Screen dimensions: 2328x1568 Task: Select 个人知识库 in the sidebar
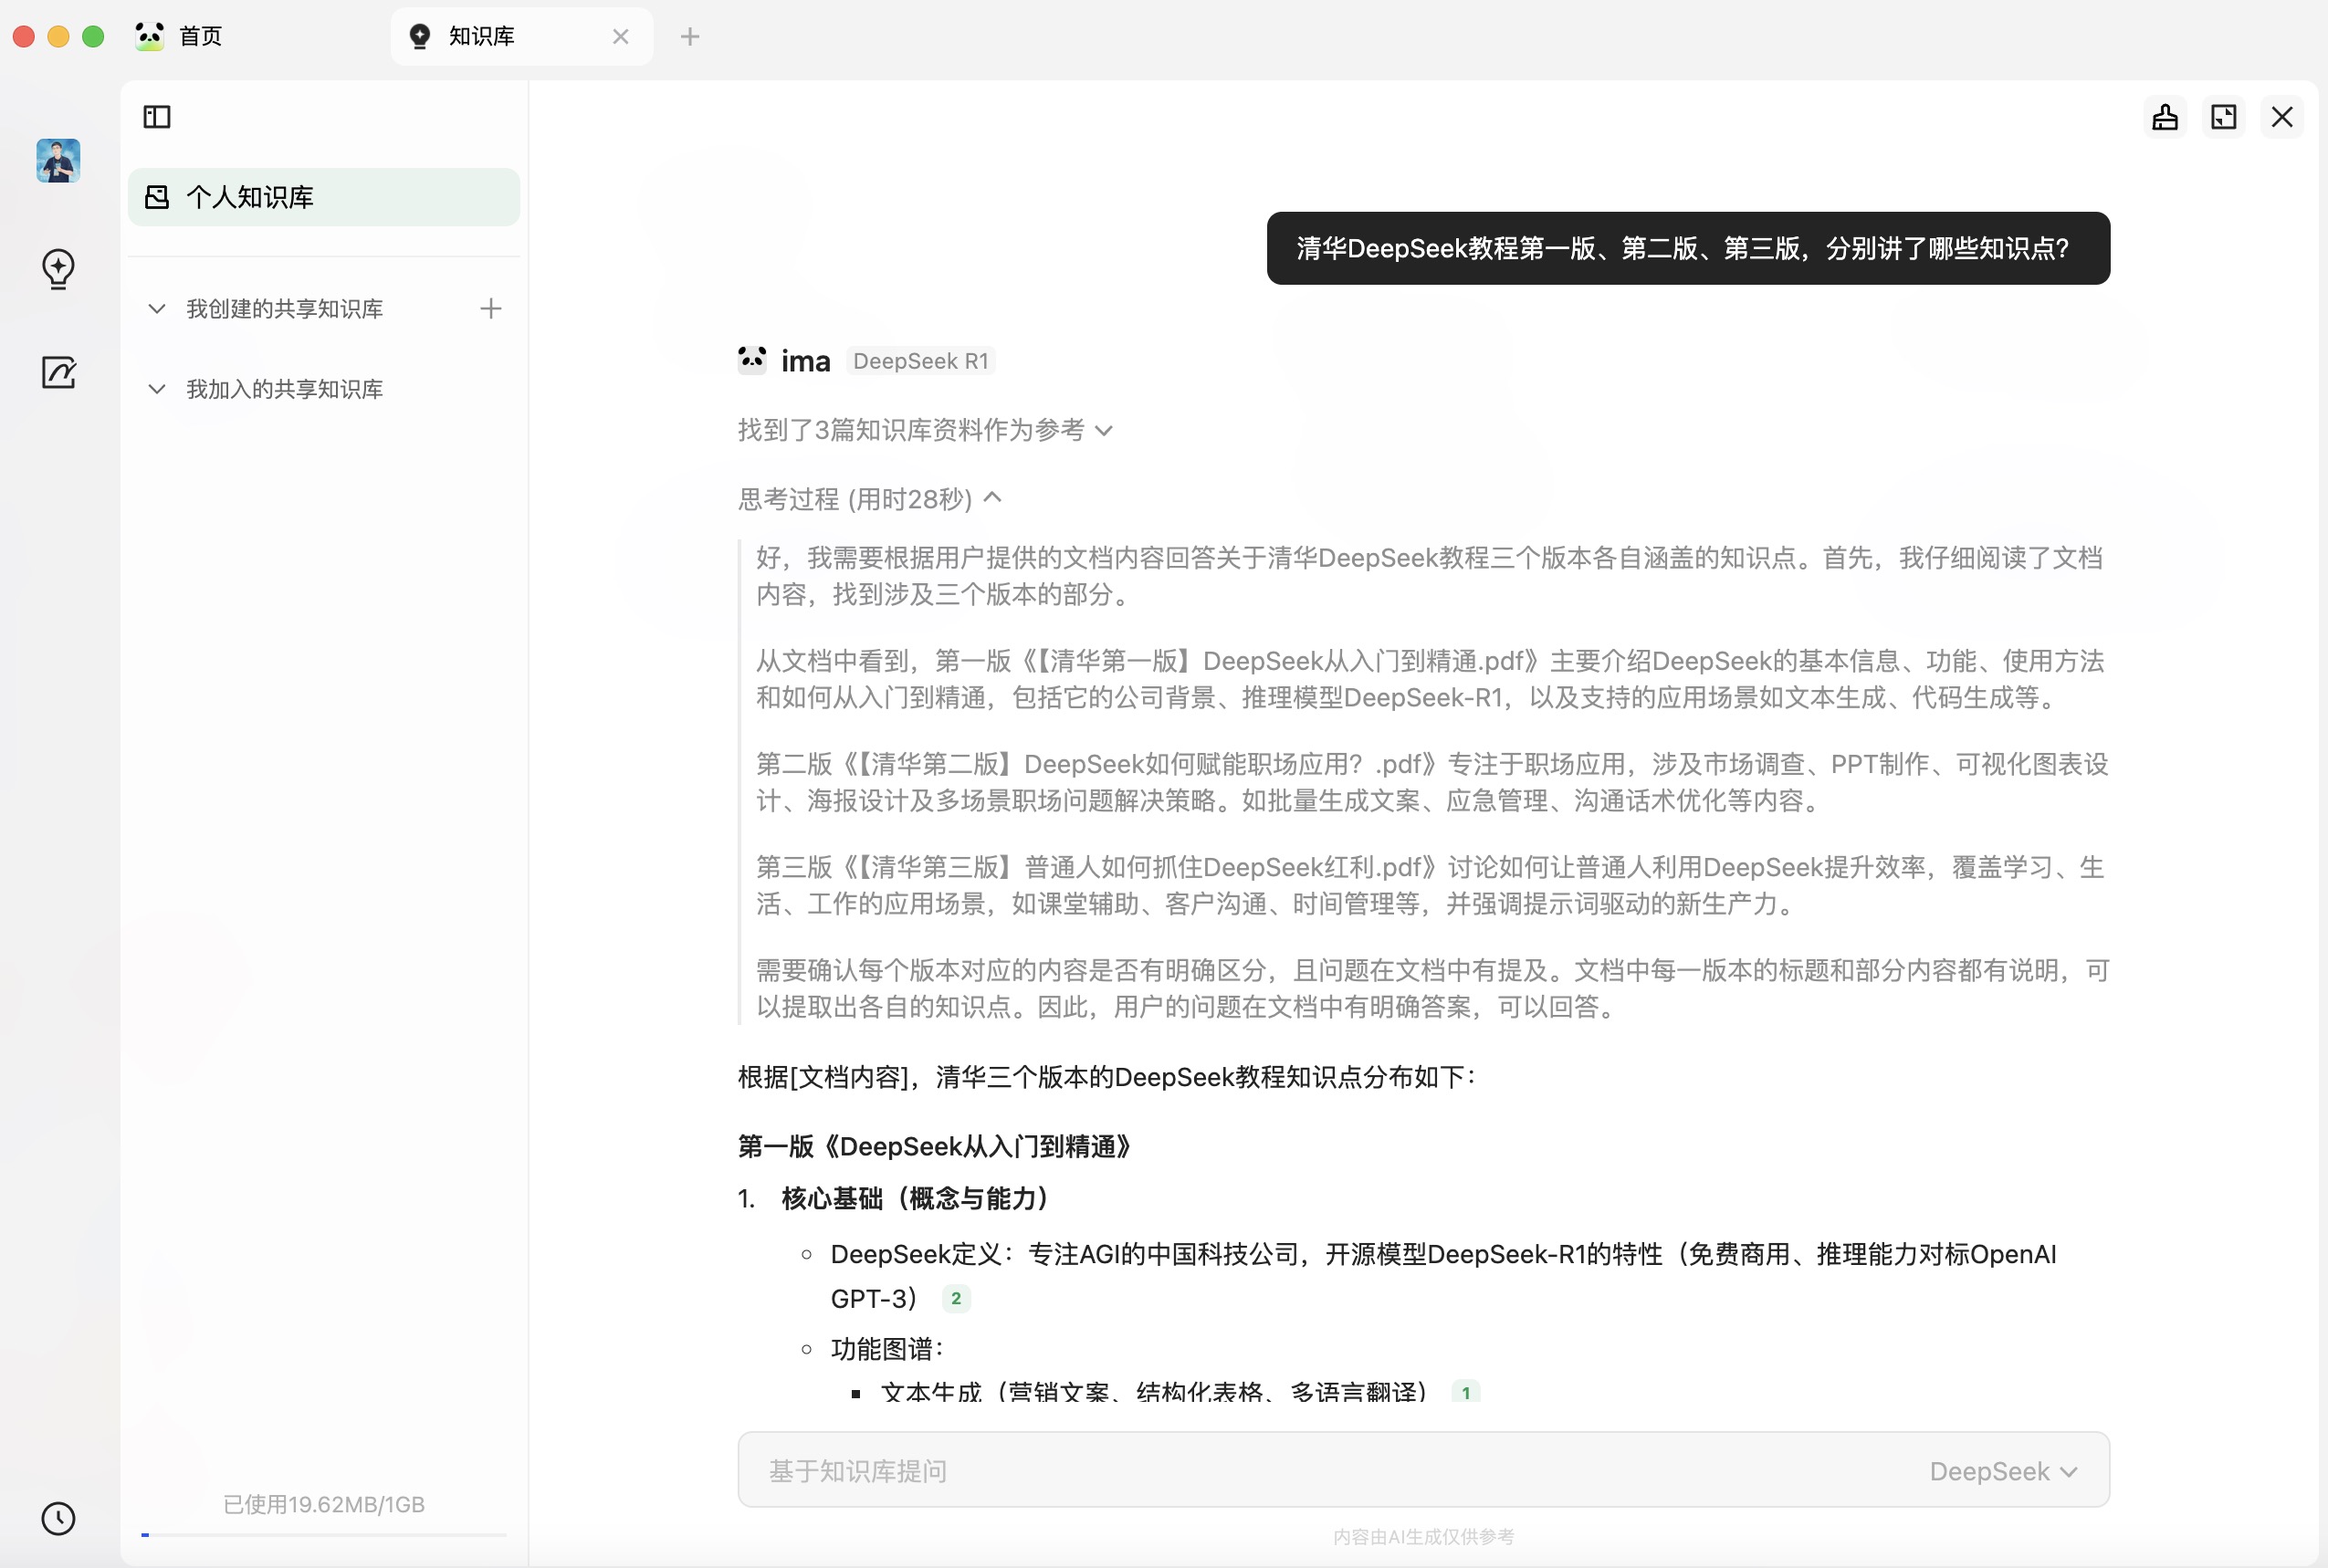click(323, 197)
